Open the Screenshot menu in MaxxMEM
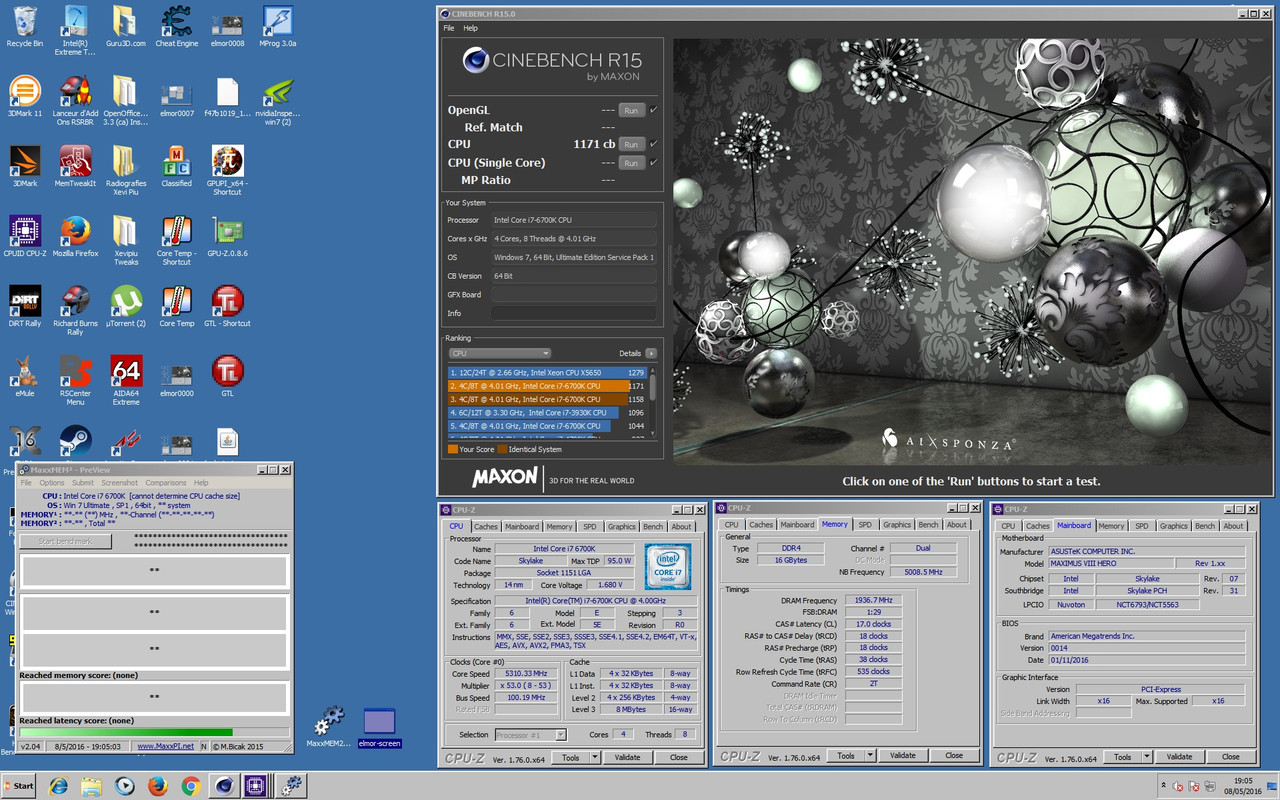 120,483
